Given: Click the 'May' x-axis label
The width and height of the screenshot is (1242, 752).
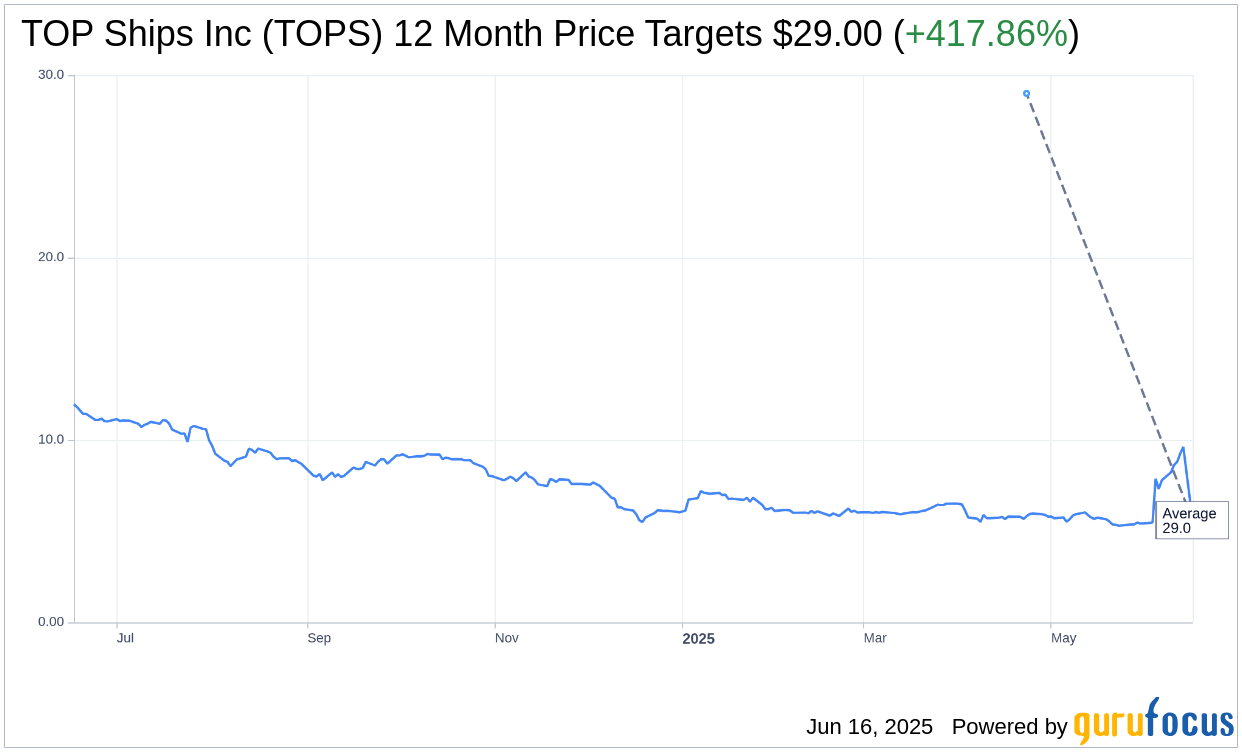Looking at the screenshot, I should pyautogui.click(x=1063, y=638).
